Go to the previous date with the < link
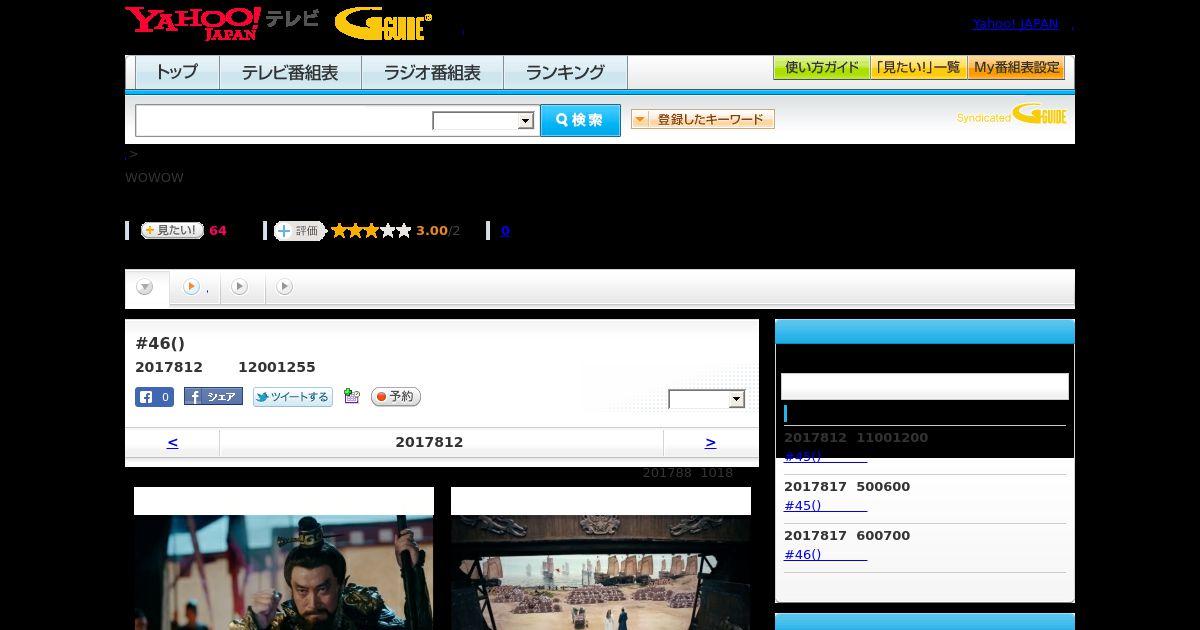The height and width of the screenshot is (630, 1200). pos(172,442)
